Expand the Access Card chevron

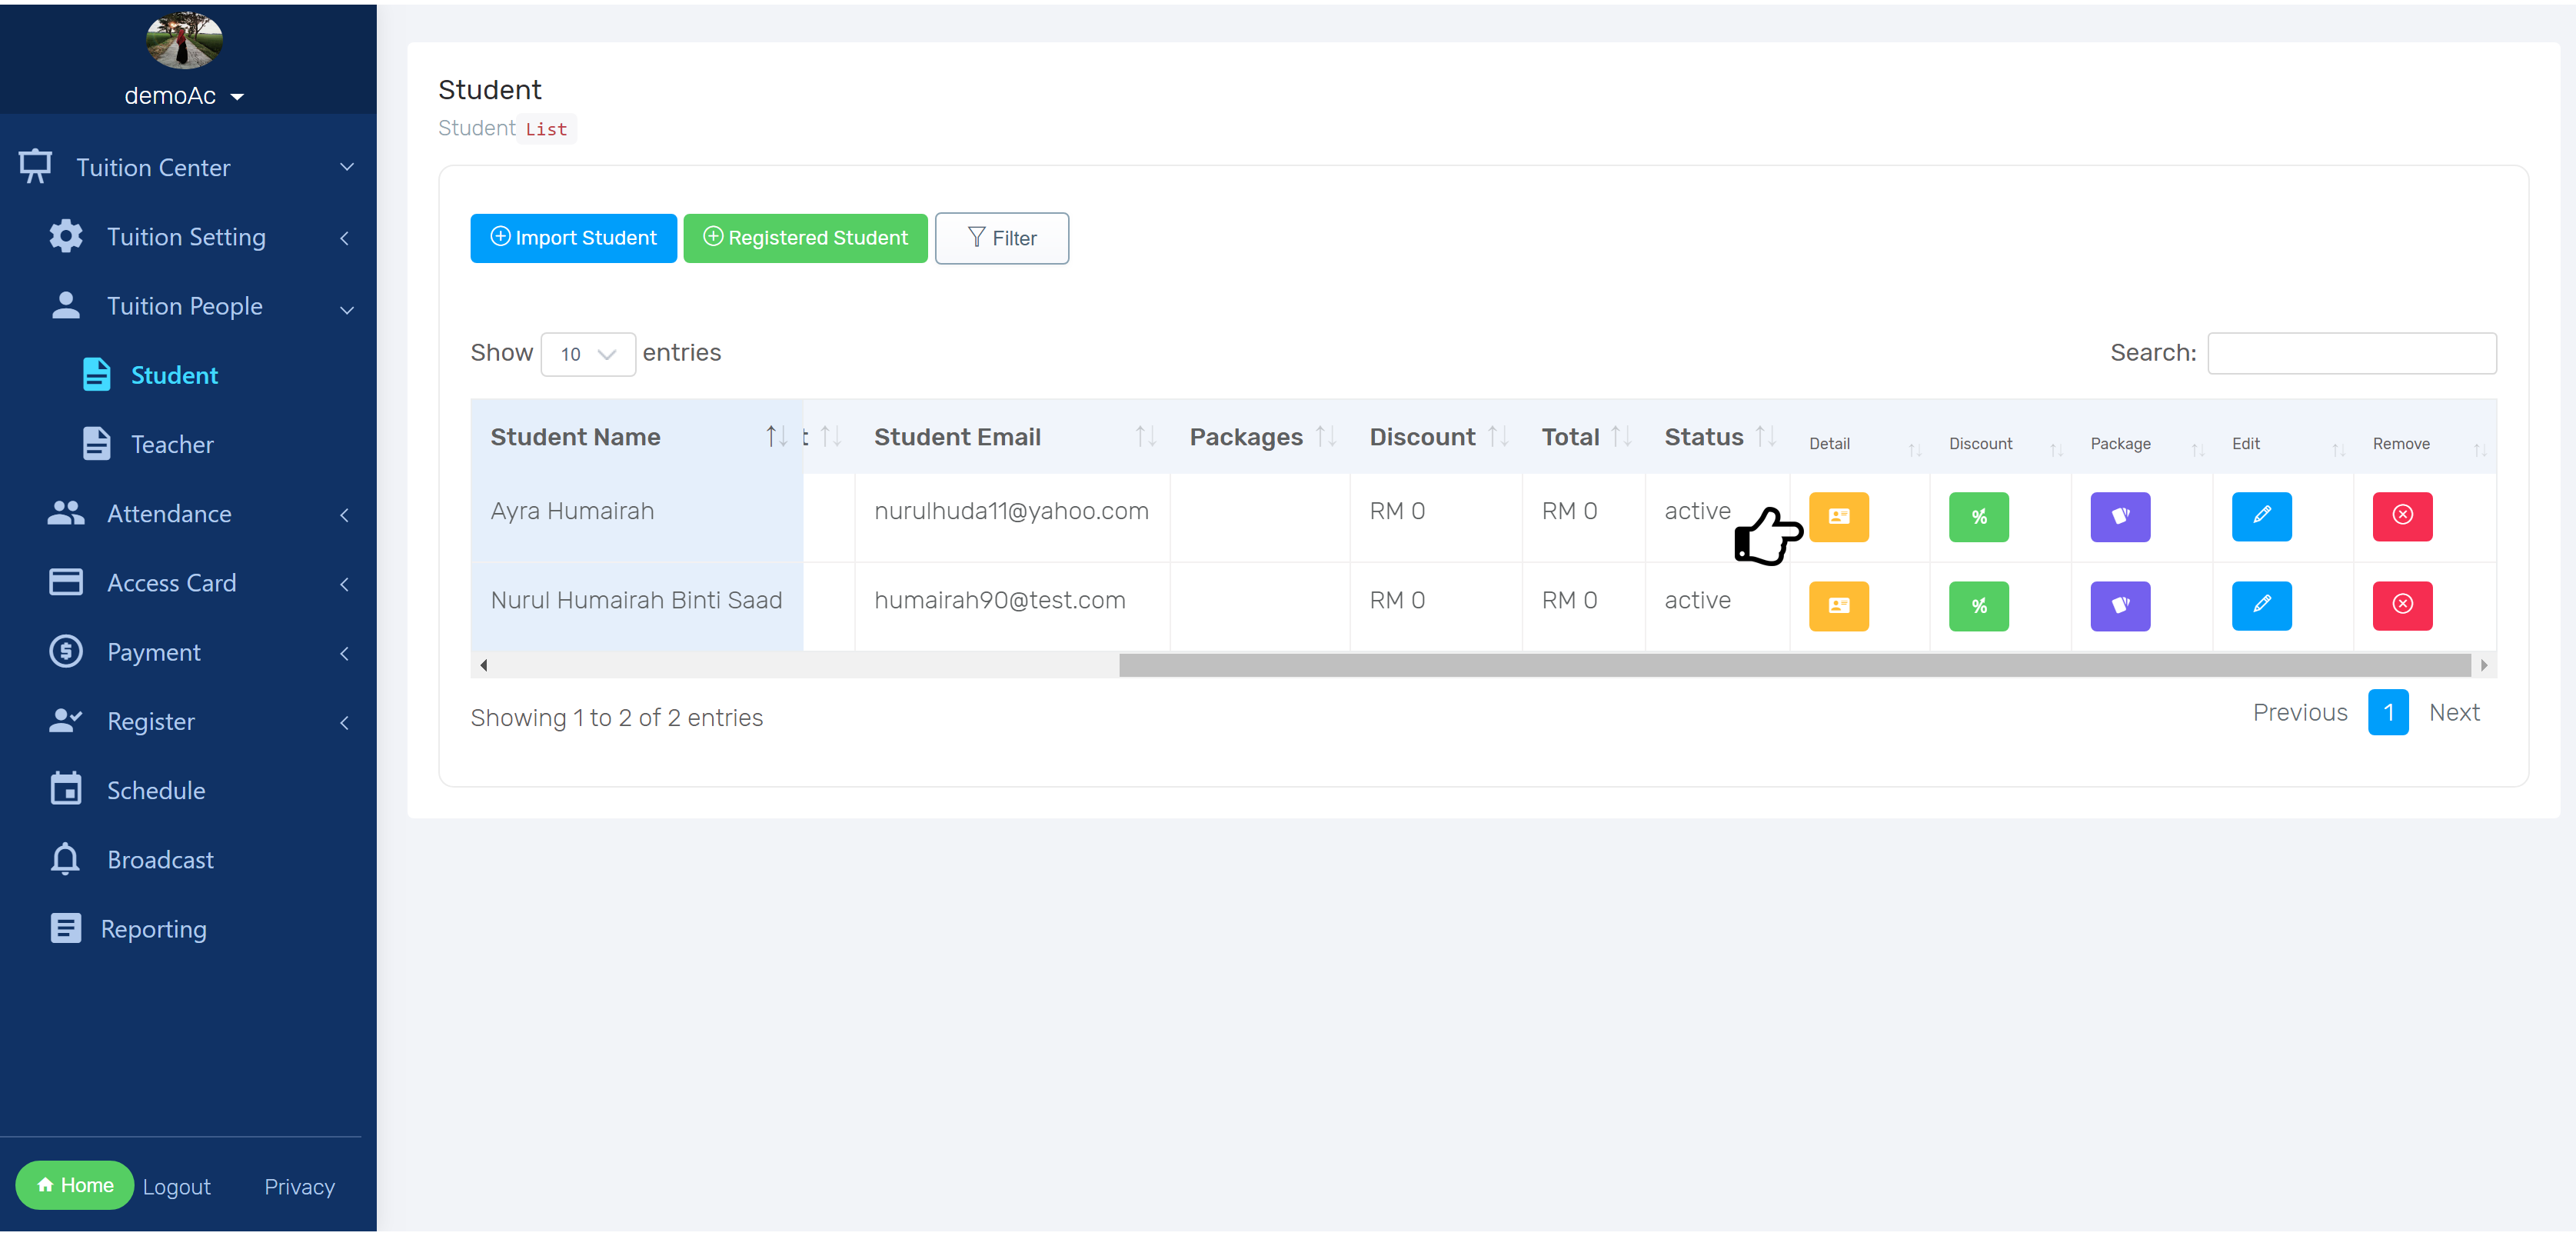click(345, 584)
